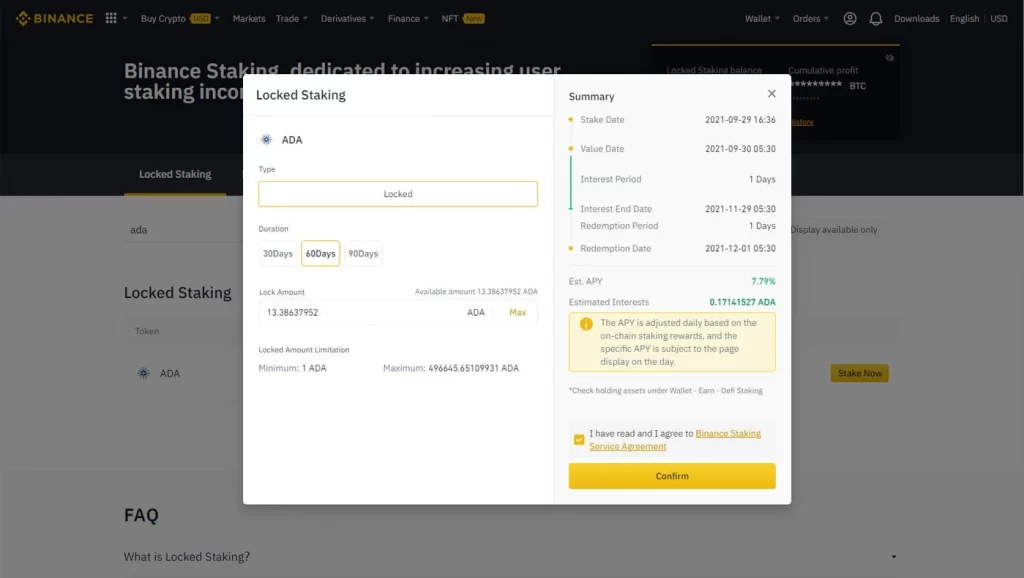Toggle the hide balance eye icon
Viewport: 1024px width, 578px height.
tap(889, 58)
